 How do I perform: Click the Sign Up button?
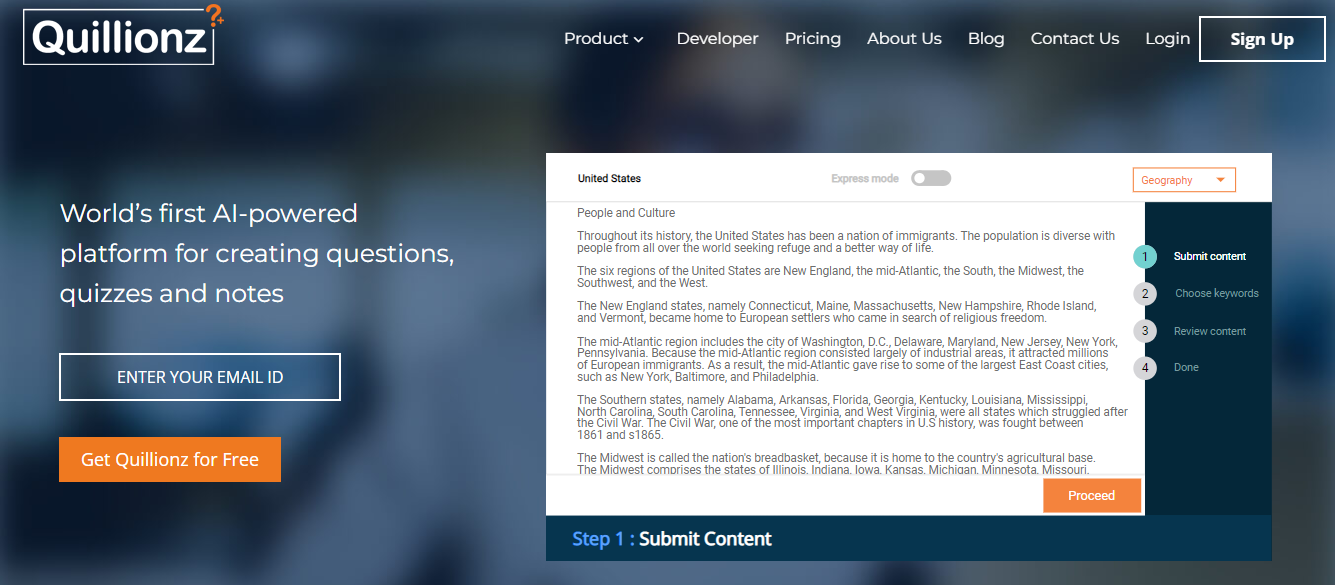point(1262,39)
